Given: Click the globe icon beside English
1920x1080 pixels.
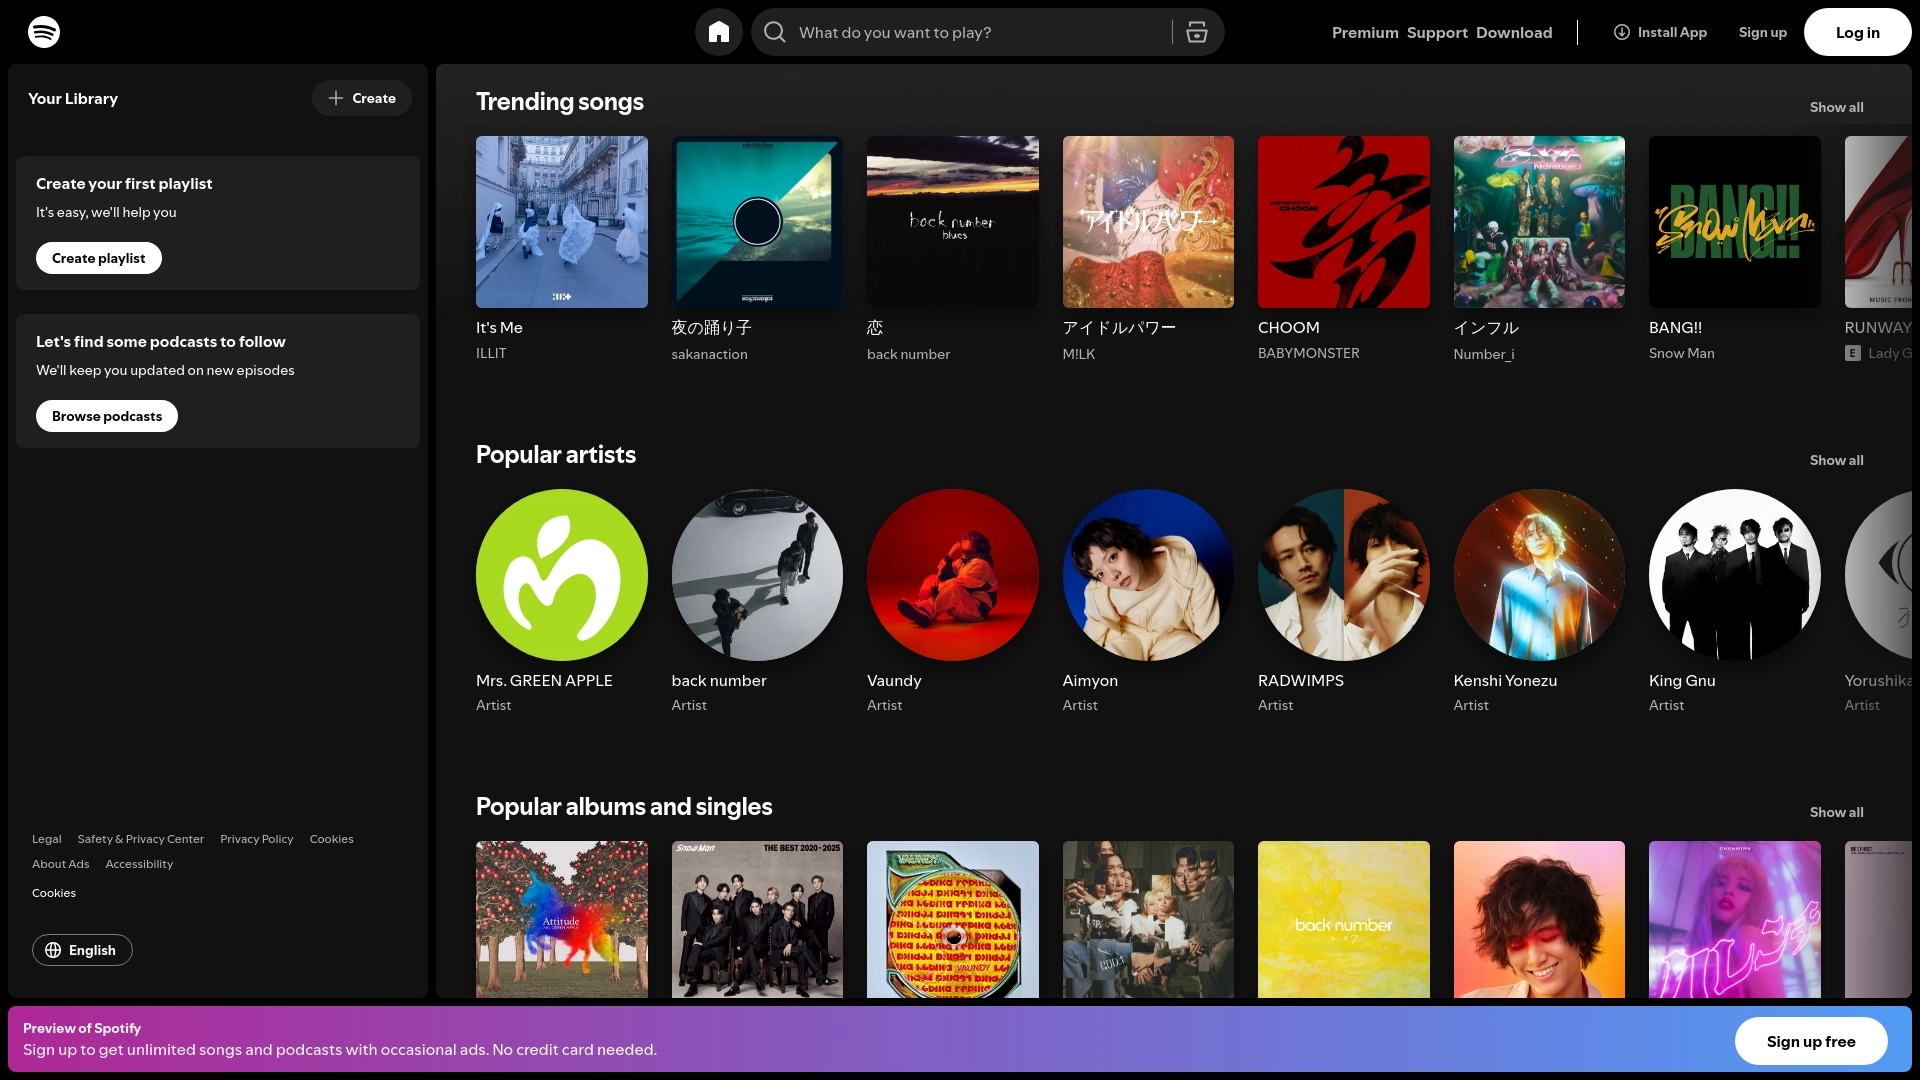Looking at the screenshot, I should [x=53, y=950].
